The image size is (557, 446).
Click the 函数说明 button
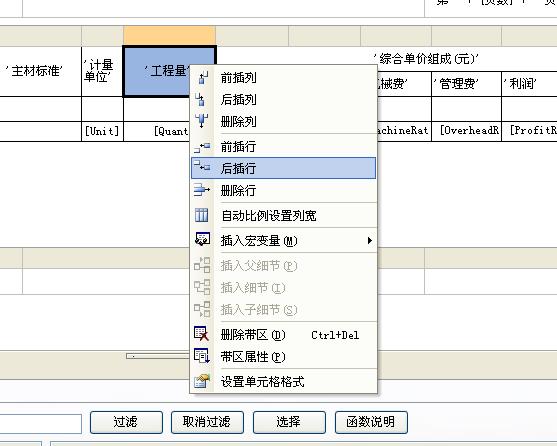(371, 422)
